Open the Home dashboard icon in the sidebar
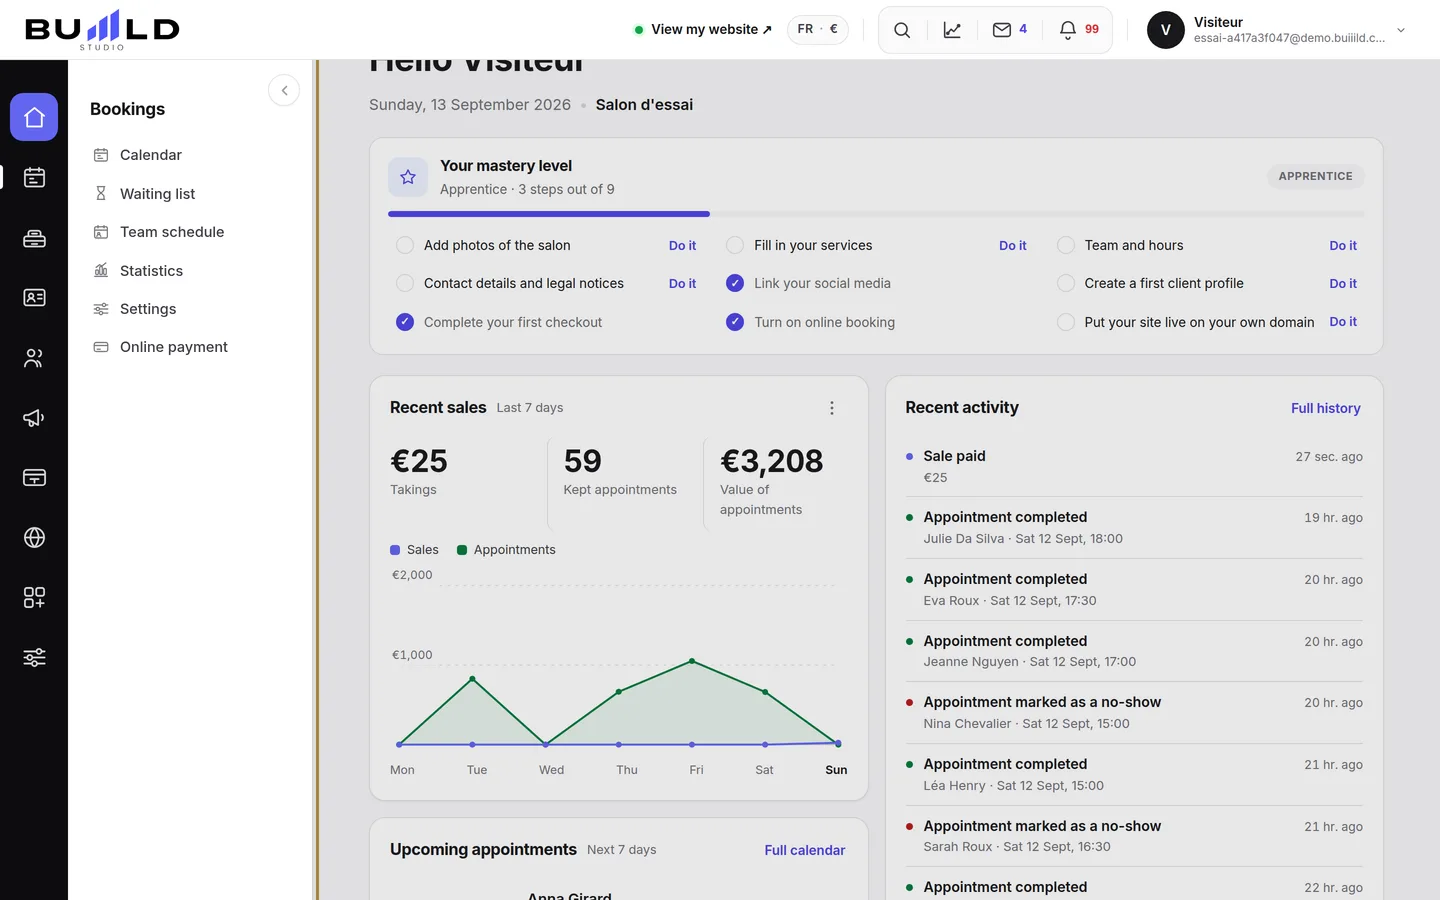The height and width of the screenshot is (900, 1440). [x=34, y=118]
